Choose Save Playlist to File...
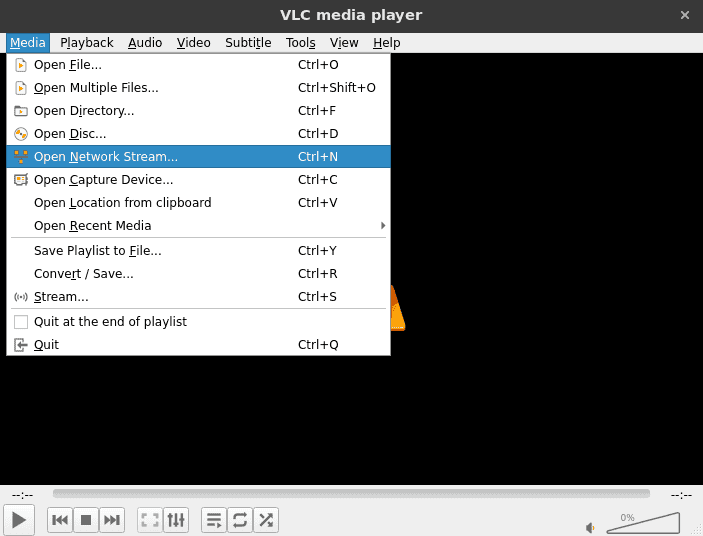This screenshot has width=703, height=536. [x=199, y=251]
